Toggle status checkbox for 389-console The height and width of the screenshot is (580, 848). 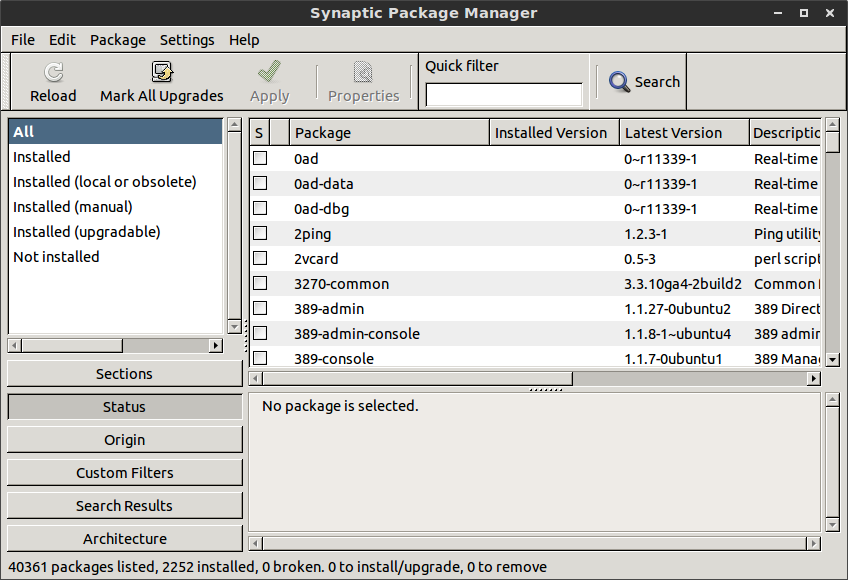[260, 358]
